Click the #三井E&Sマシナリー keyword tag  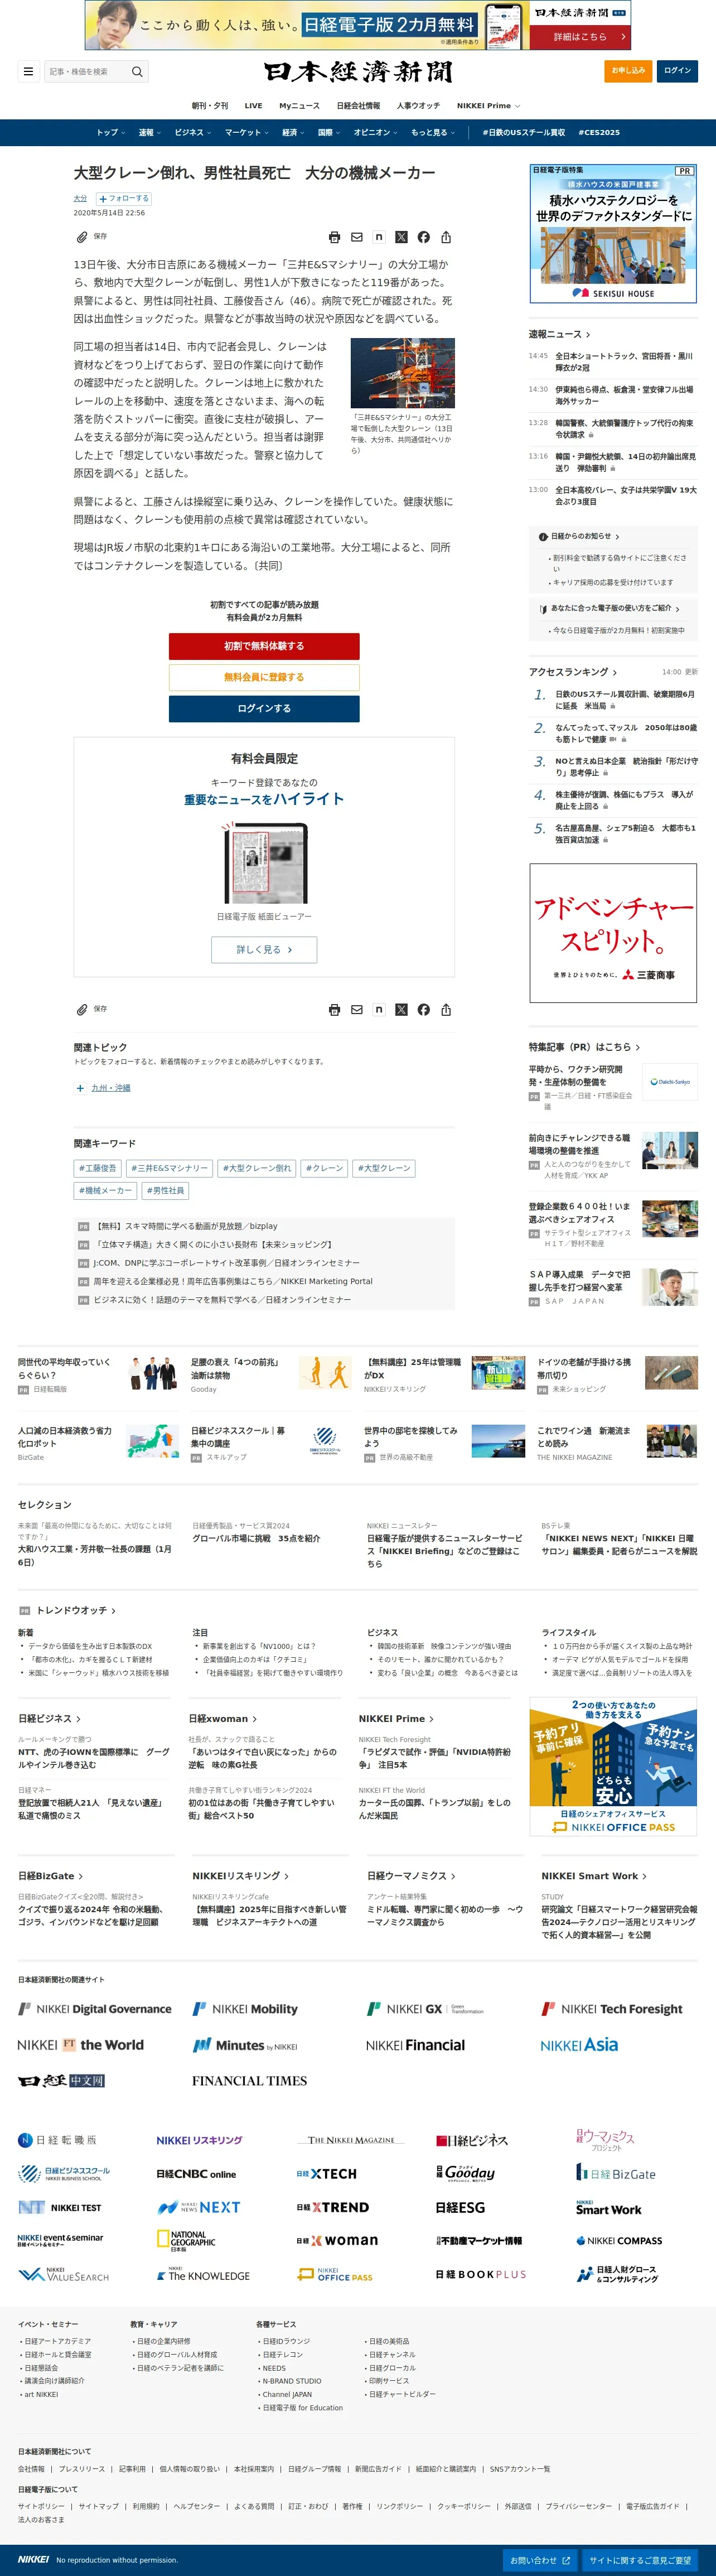pos(169,1168)
